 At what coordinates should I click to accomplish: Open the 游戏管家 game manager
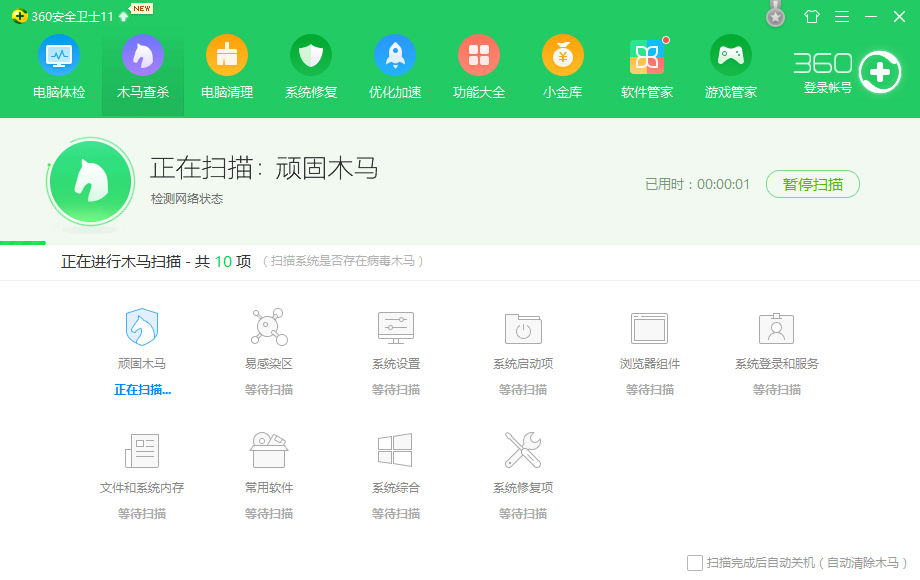coord(730,65)
